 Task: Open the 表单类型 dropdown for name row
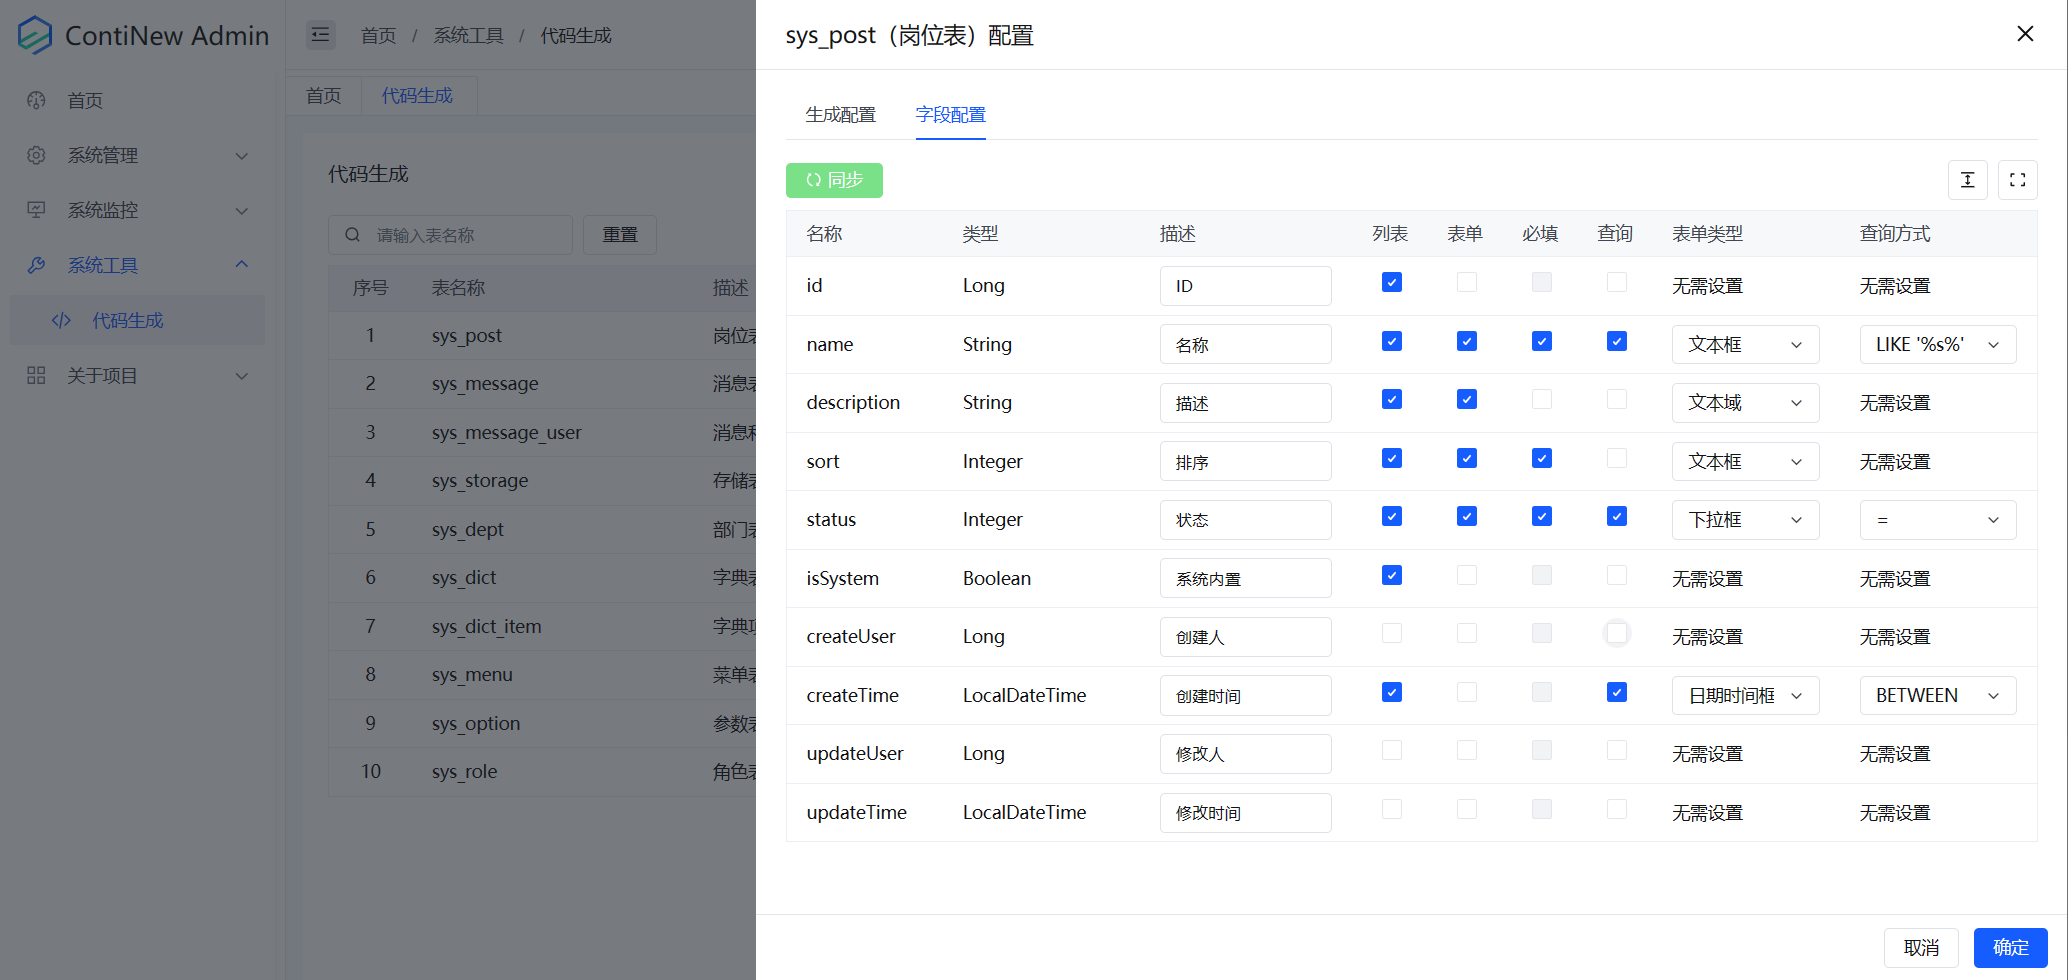[1745, 344]
